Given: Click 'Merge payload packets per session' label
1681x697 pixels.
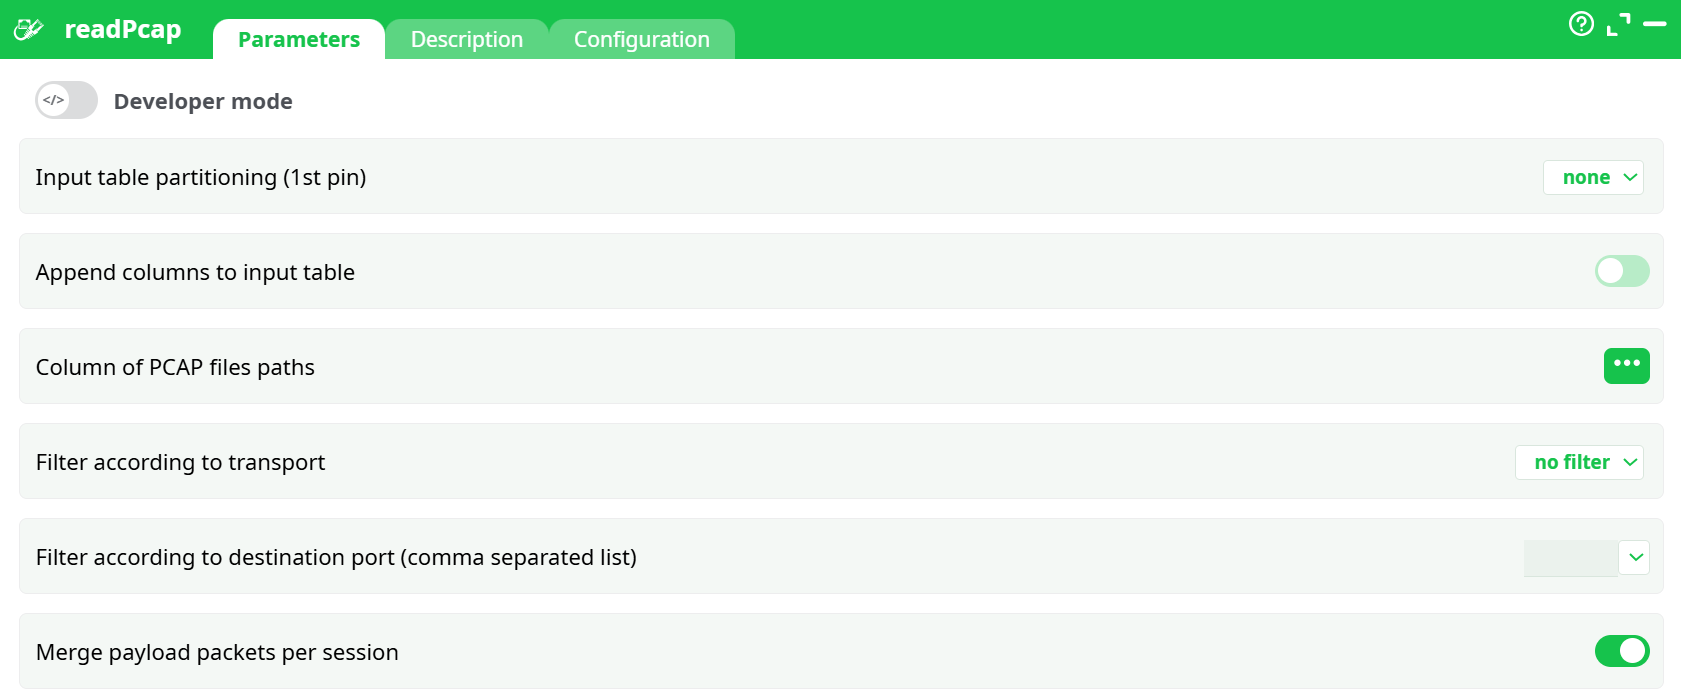Looking at the screenshot, I should coord(217,652).
